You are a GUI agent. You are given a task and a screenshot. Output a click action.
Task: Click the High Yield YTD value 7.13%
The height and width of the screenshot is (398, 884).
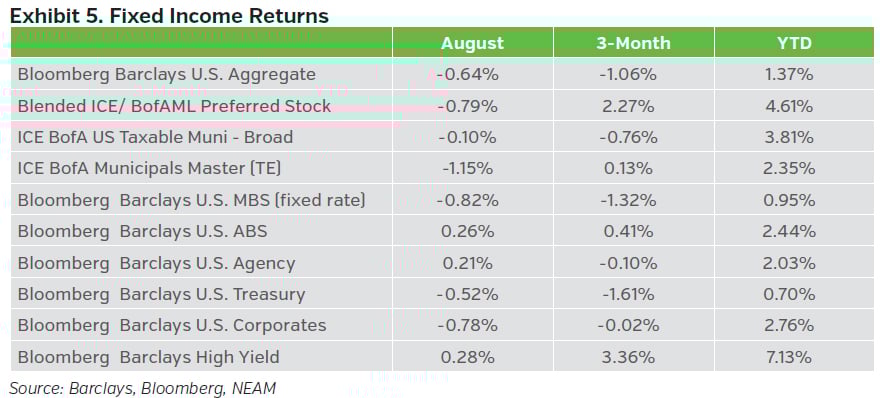pyautogui.click(x=794, y=357)
